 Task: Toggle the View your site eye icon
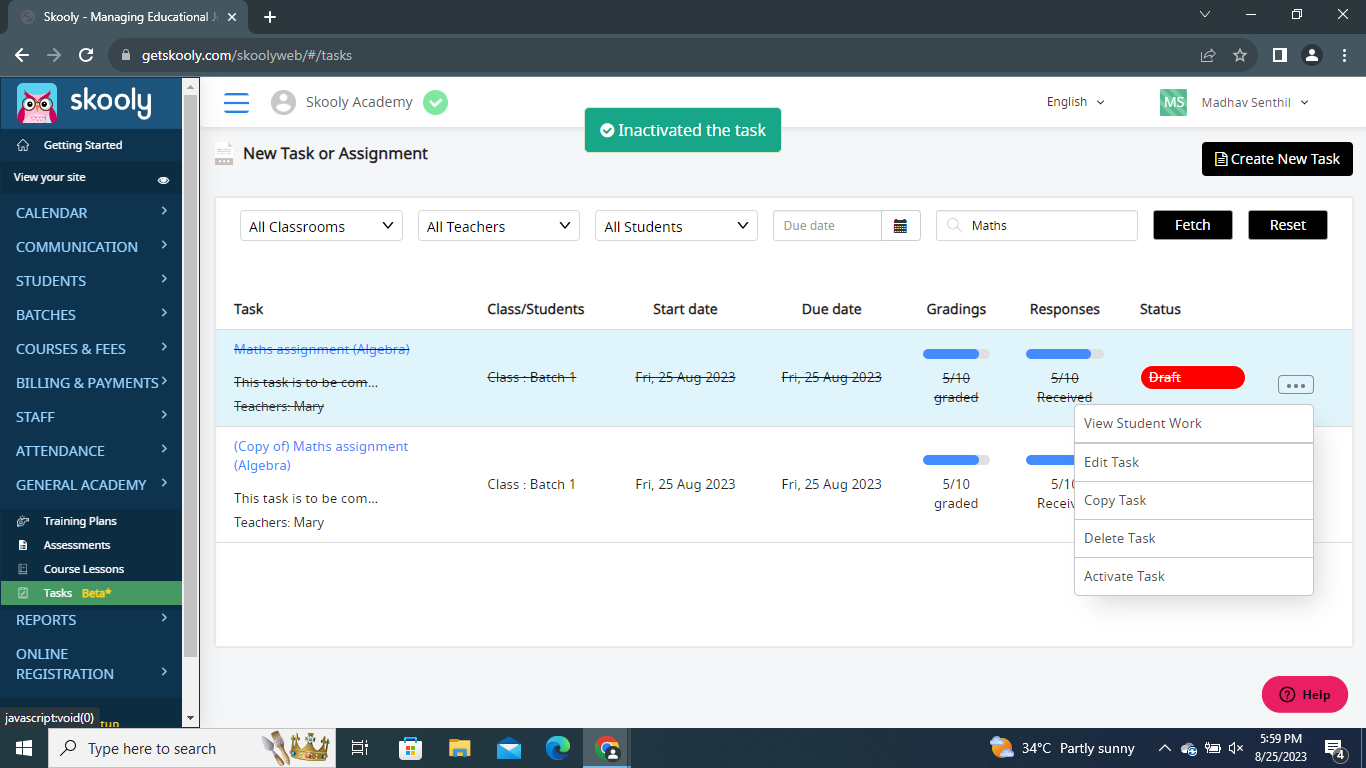[x=163, y=180]
